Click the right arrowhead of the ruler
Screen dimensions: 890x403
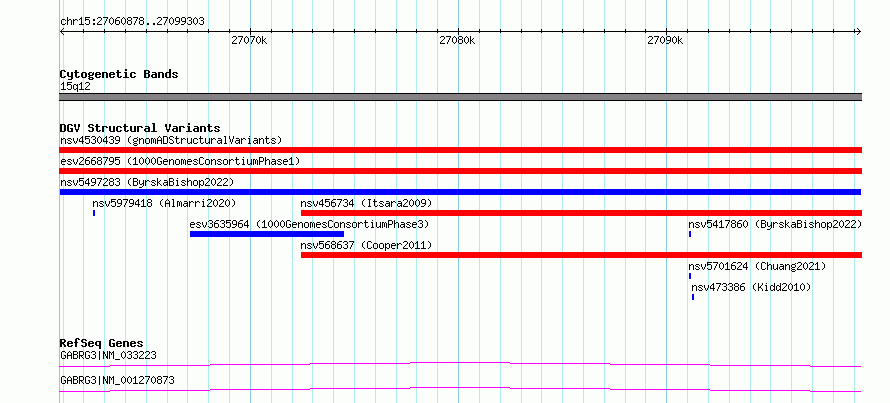[859, 31]
